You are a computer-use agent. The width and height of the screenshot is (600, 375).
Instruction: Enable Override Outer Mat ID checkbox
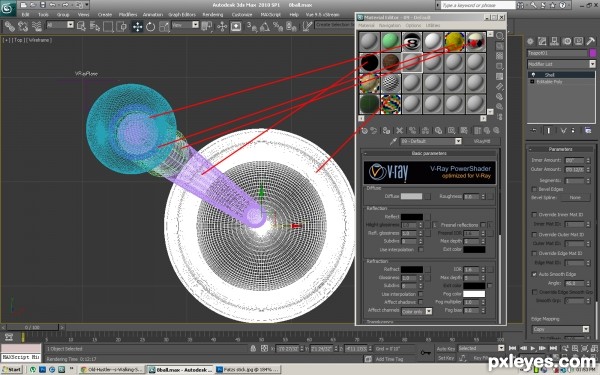tap(534, 234)
